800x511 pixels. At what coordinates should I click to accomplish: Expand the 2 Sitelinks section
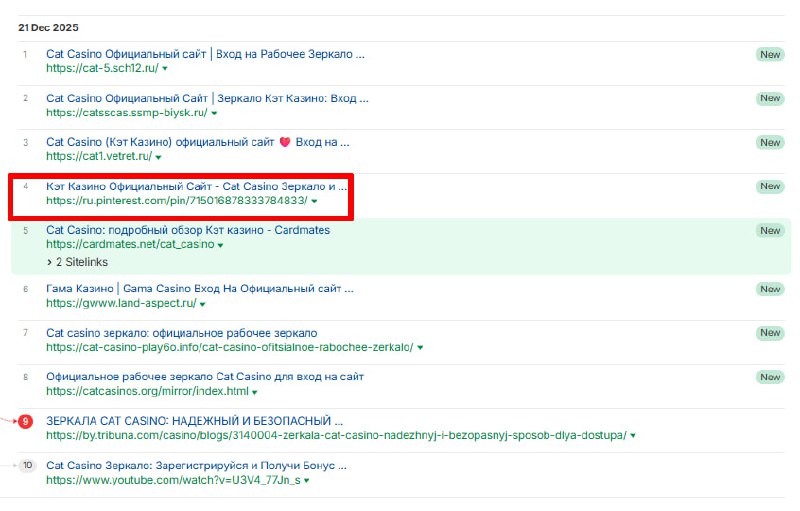[78, 262]
